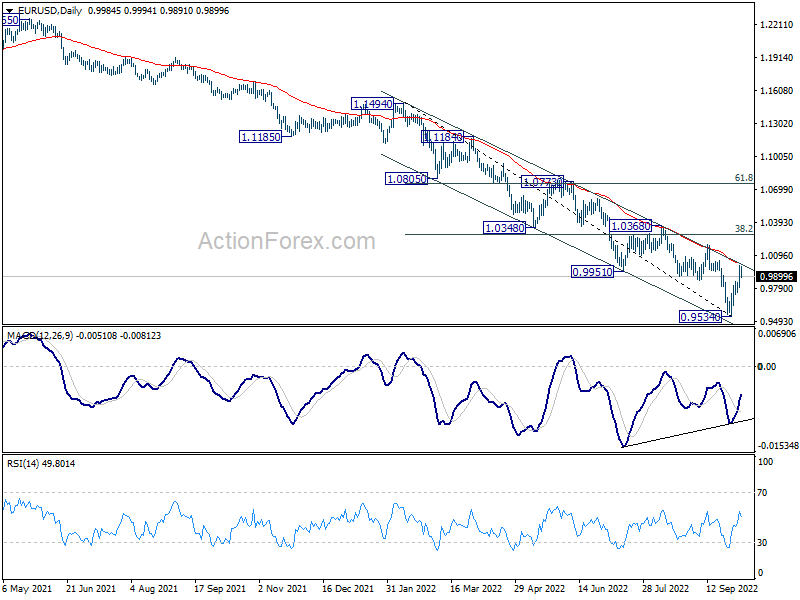Click the 2 Nov 2021 date label

click(282, 589)
